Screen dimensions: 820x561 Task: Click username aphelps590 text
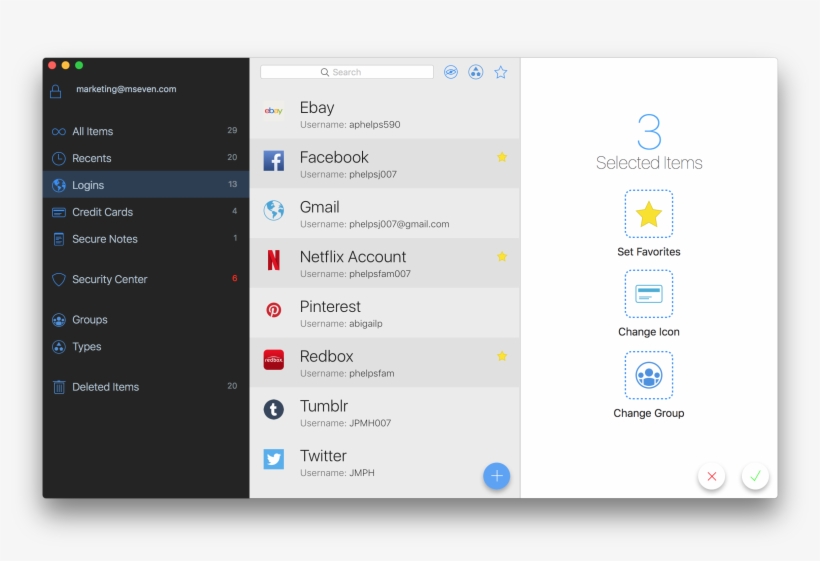pos(374,124)
